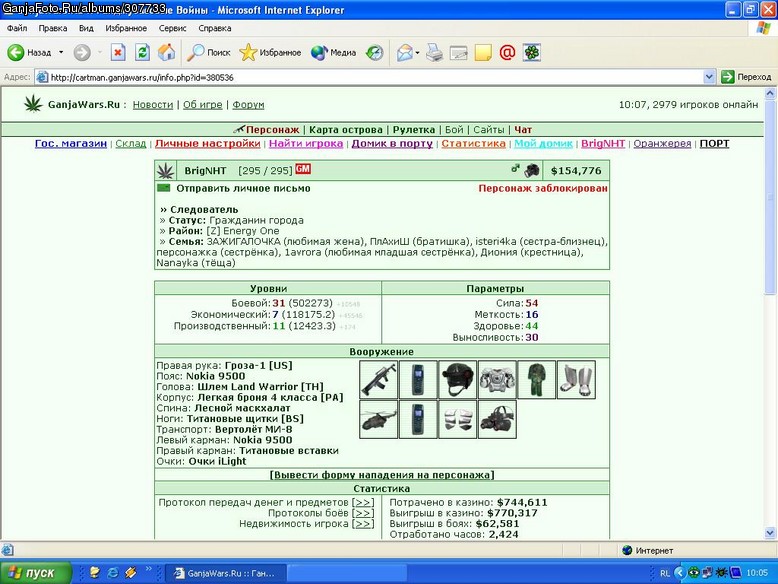
Task: Click the Windows пуск start button
Action: point(36,573)
